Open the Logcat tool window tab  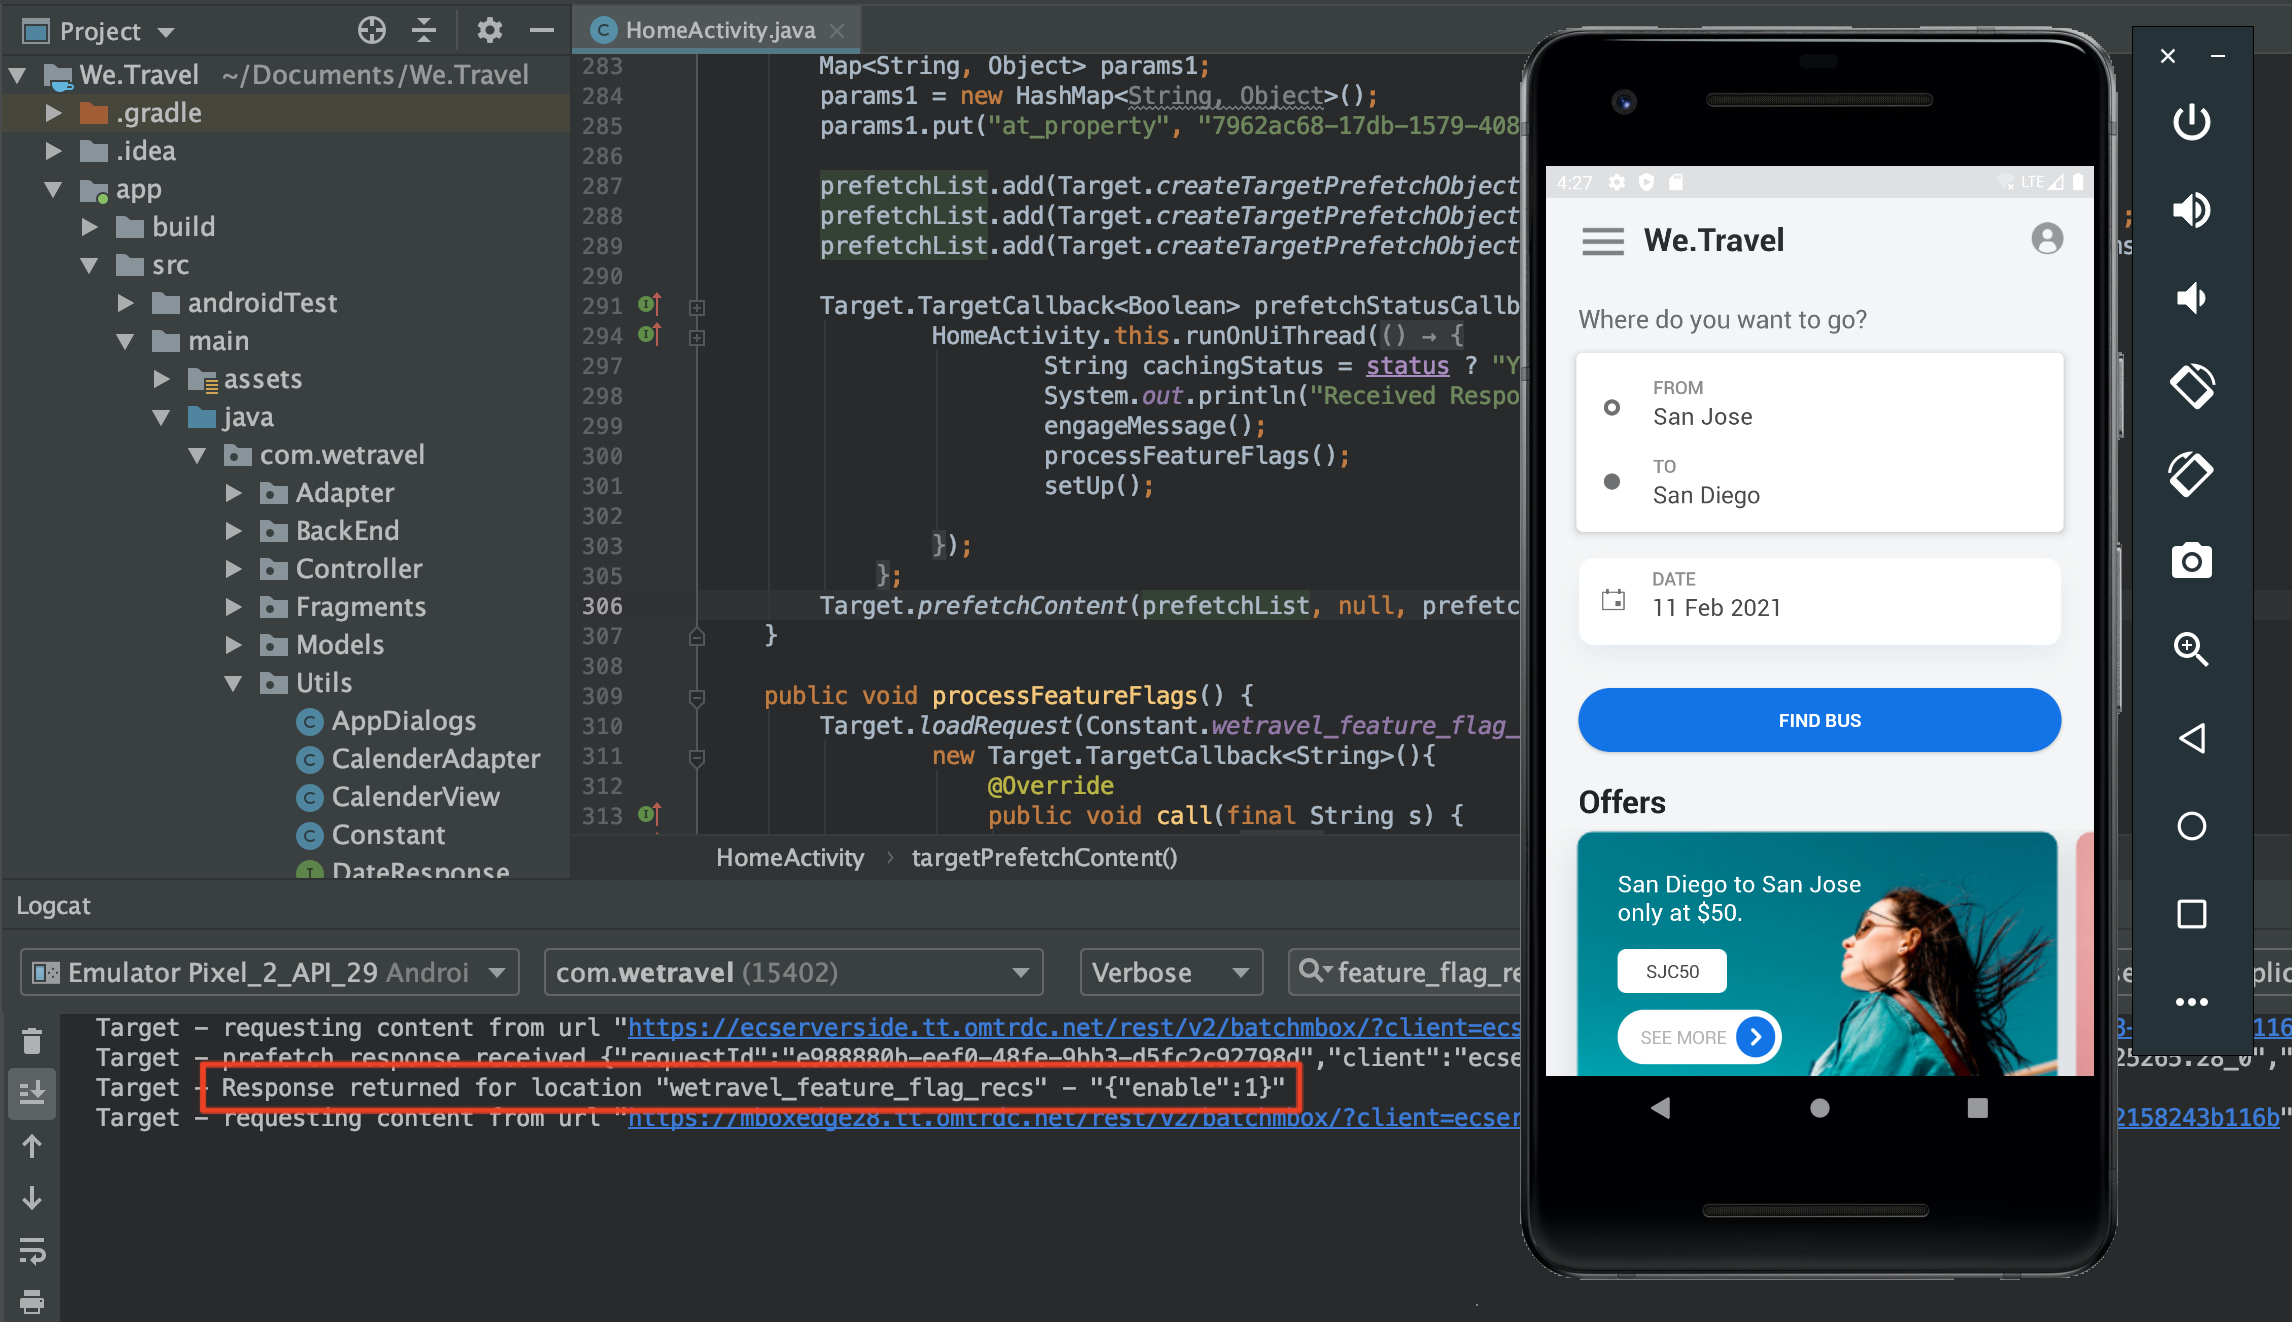52,905
